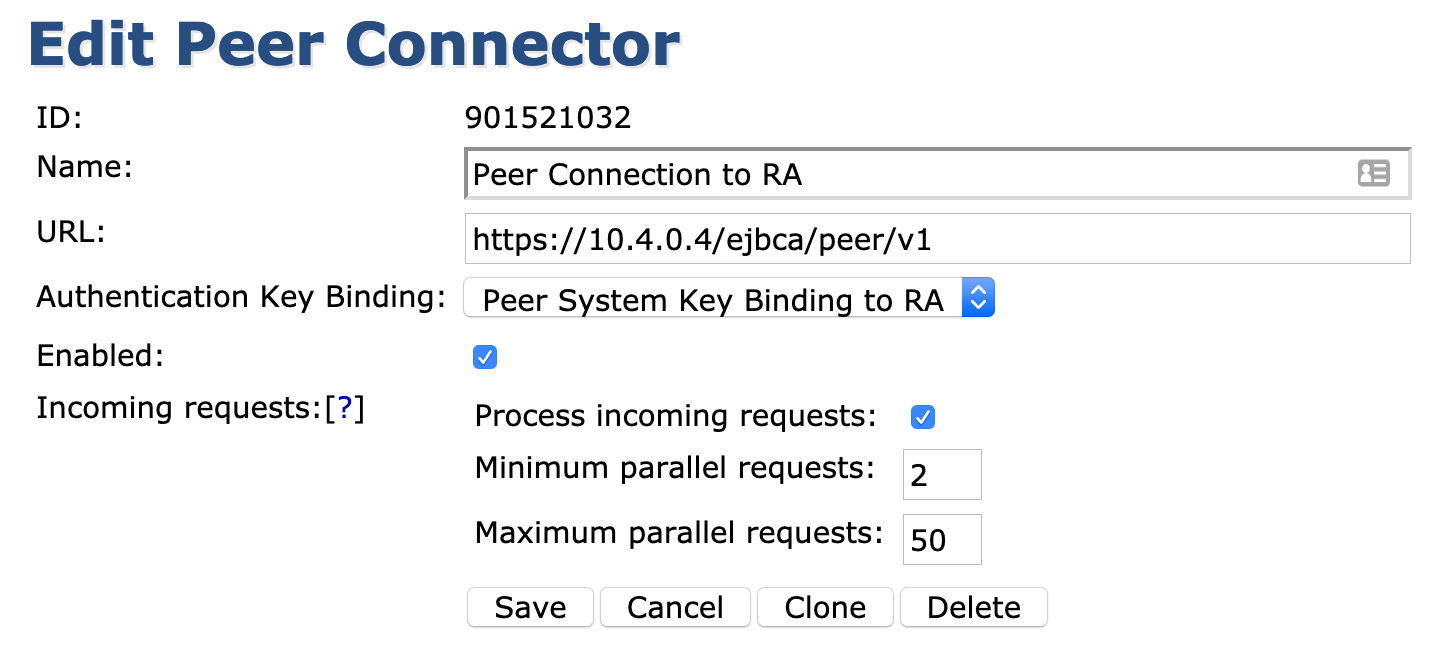Click the 'Authentication Key Binding:' label
The width and height of the screenshot is (1432, 658).
pyautogui.click(x=240, y=297)
